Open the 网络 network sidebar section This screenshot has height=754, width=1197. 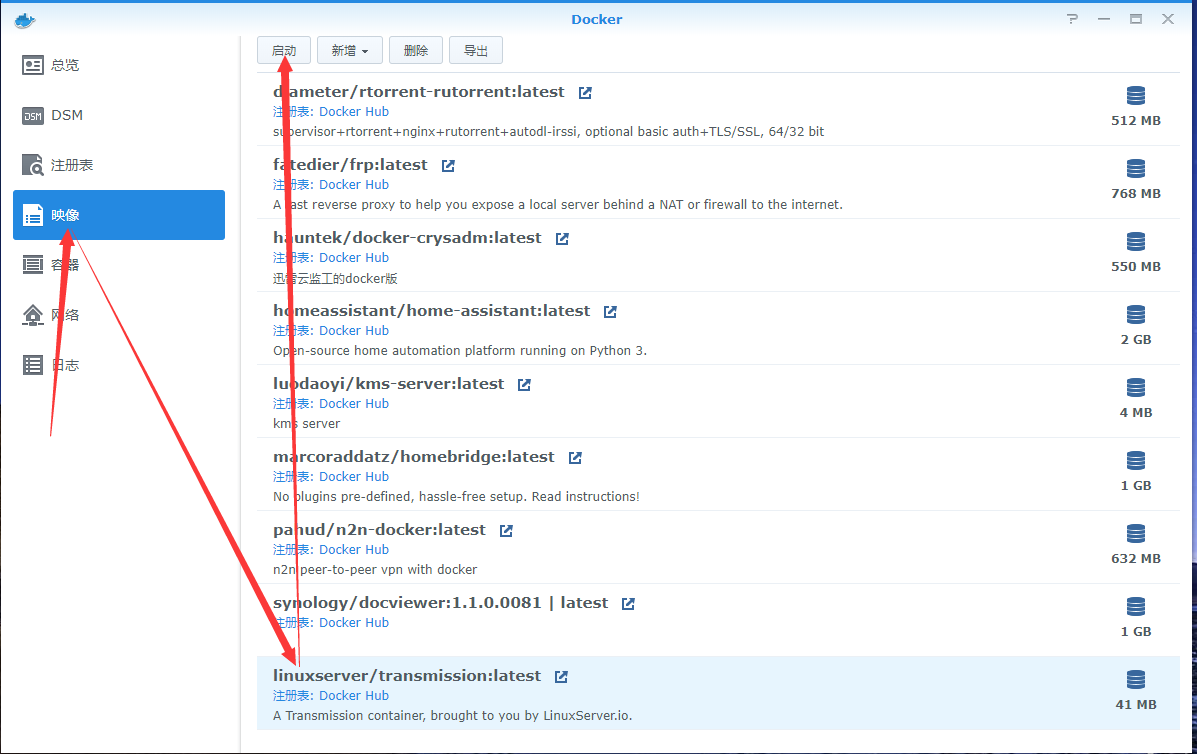coord(119,314)
